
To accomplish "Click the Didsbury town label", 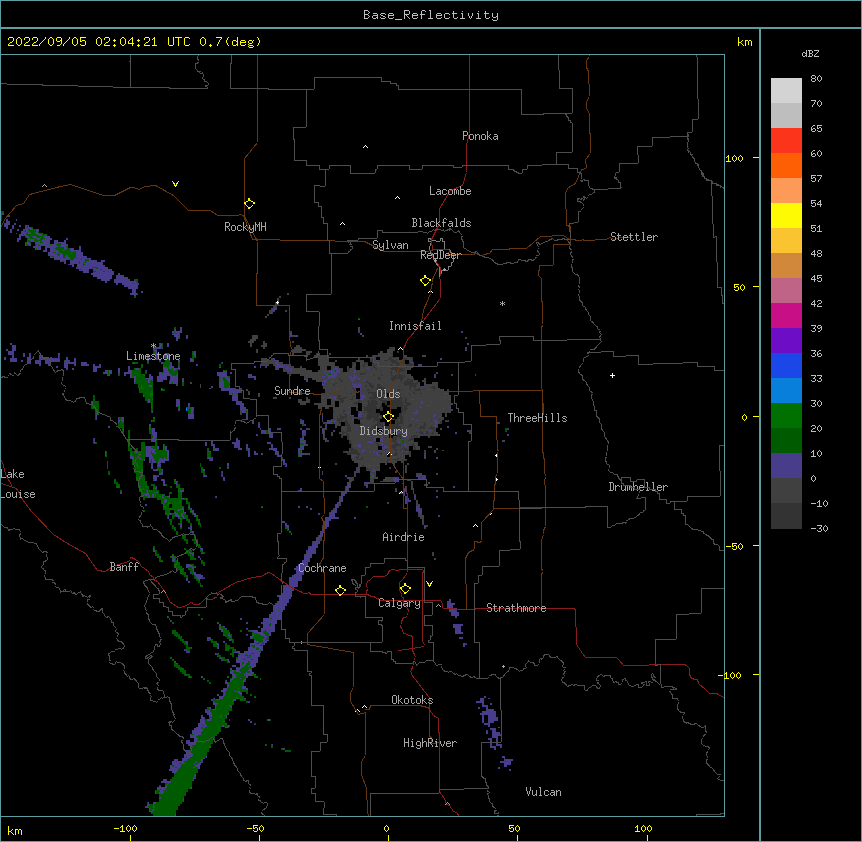I will pos(384,431).
